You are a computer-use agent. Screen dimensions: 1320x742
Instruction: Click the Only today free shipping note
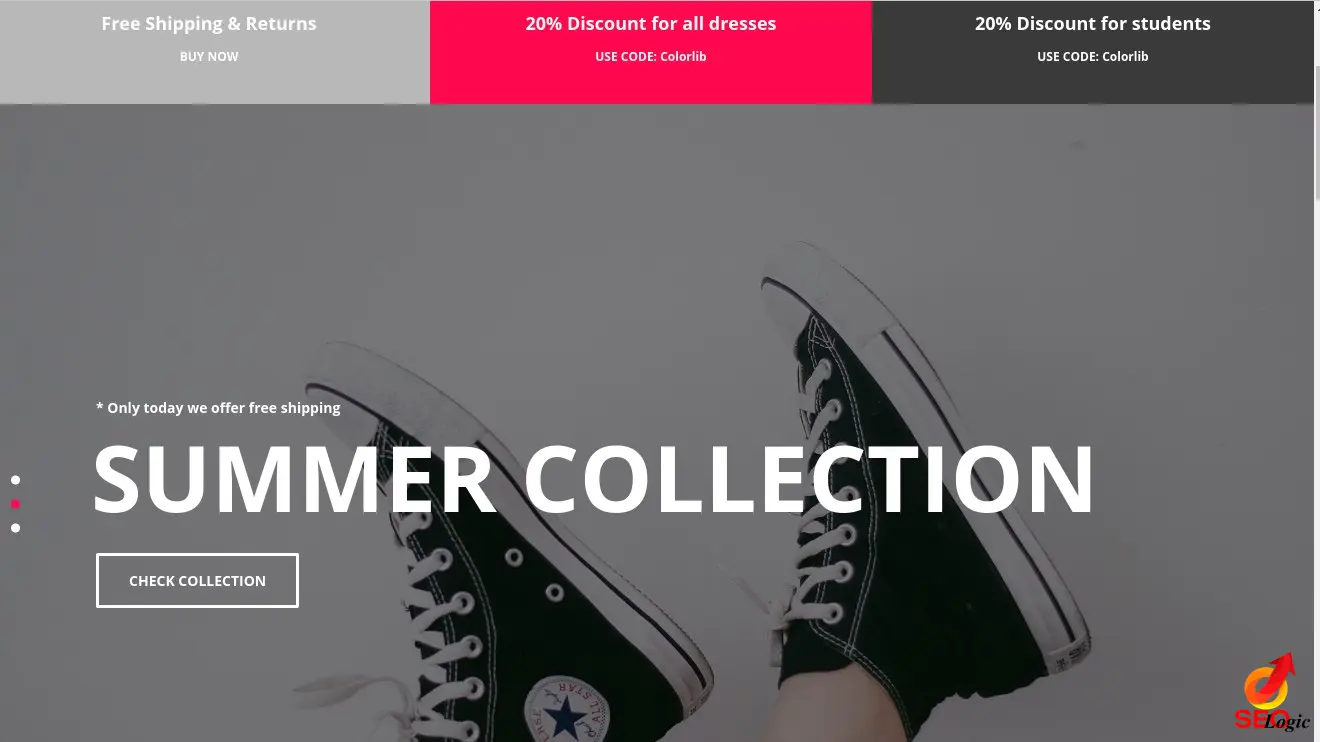(218, 408)
